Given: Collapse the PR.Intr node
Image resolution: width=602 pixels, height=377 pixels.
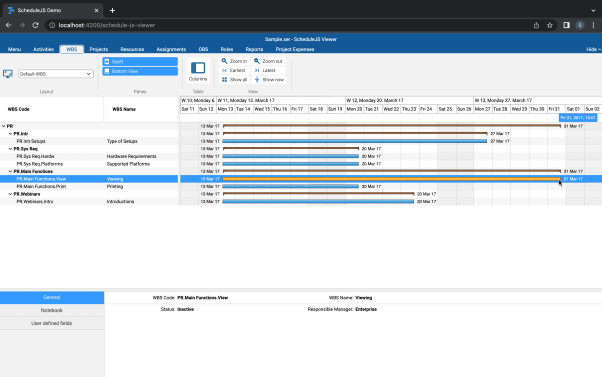Looking at the screenshot, I should tap(10, 134).
